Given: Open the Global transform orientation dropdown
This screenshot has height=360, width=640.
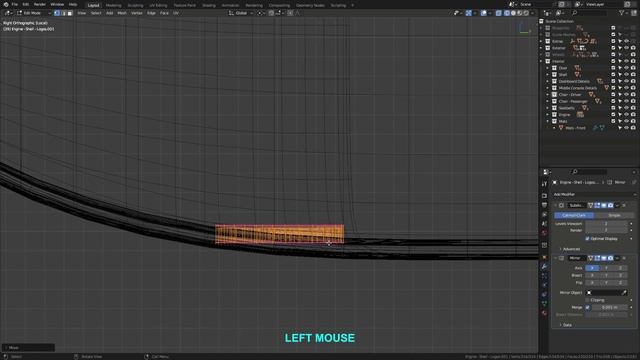Looking at the screenshot, I should (x=241, y=13).
